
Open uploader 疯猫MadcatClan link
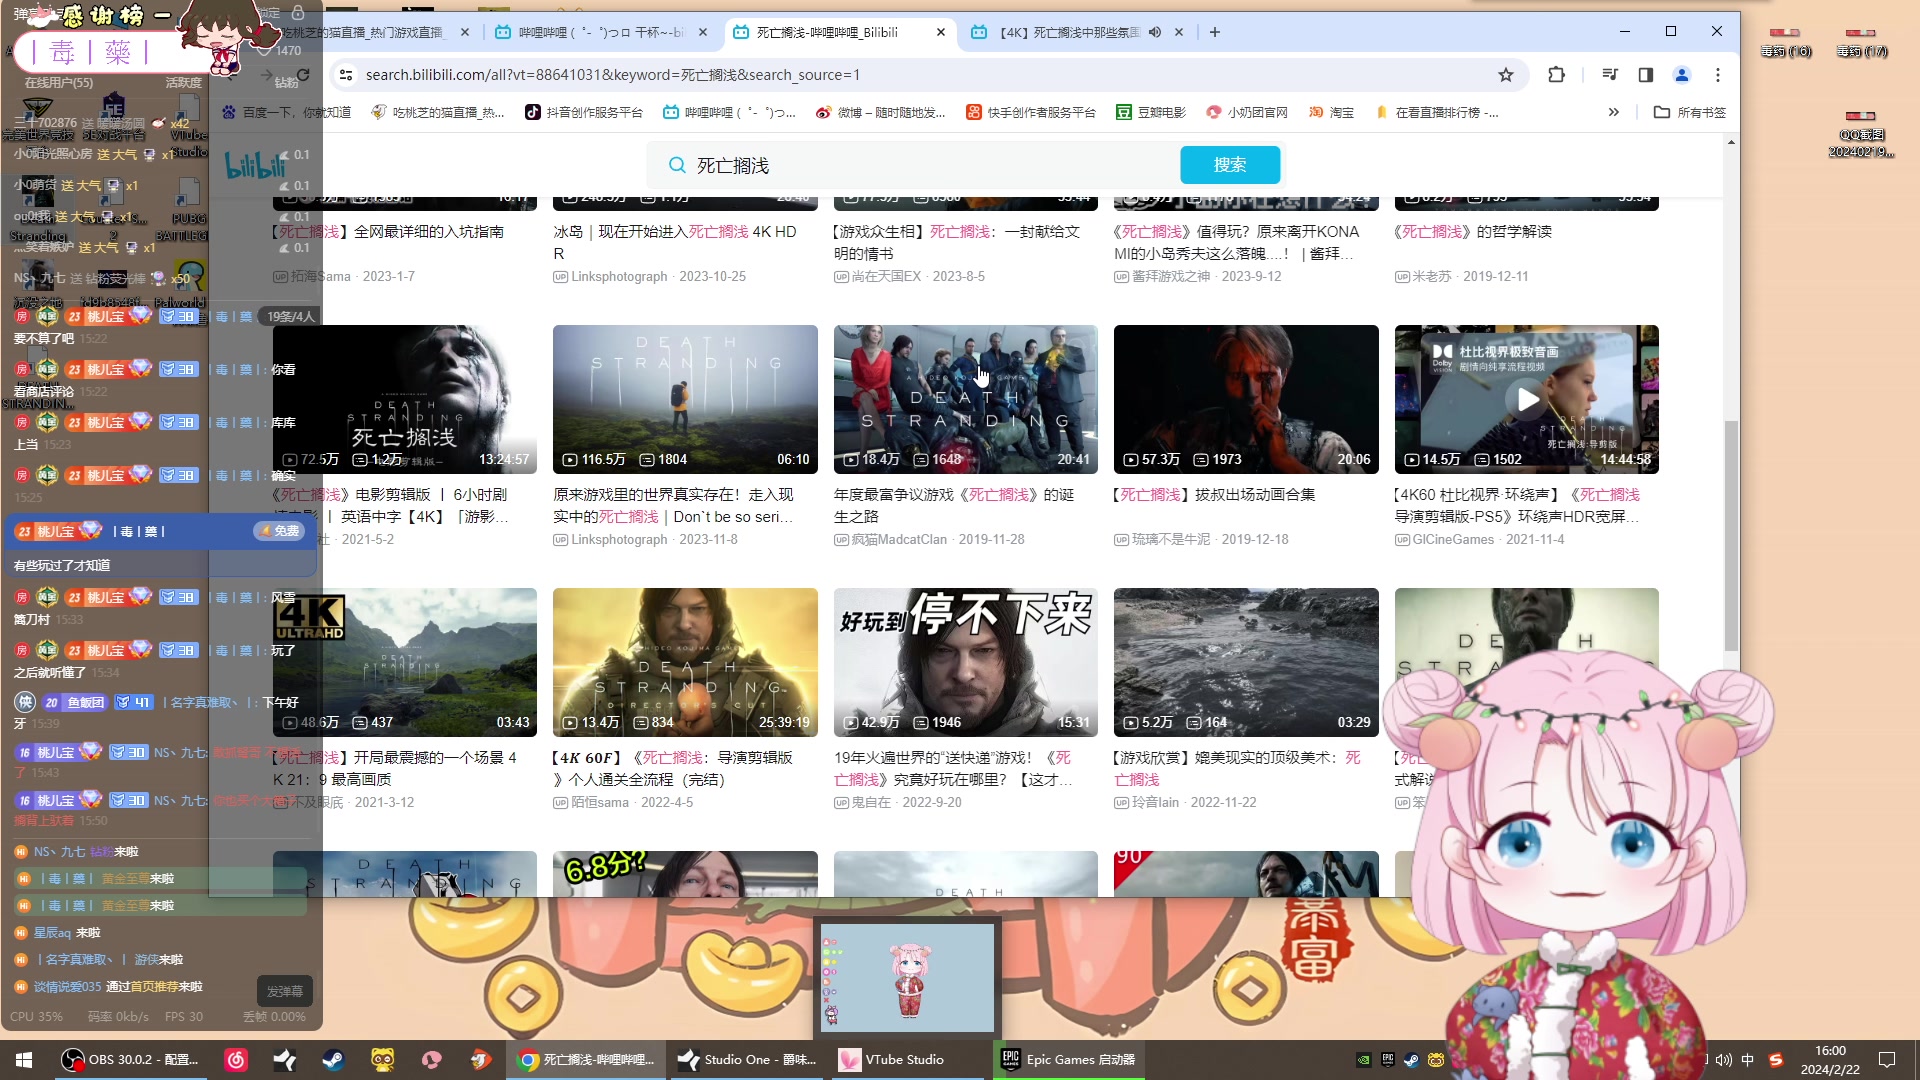[x=891, y=540]
